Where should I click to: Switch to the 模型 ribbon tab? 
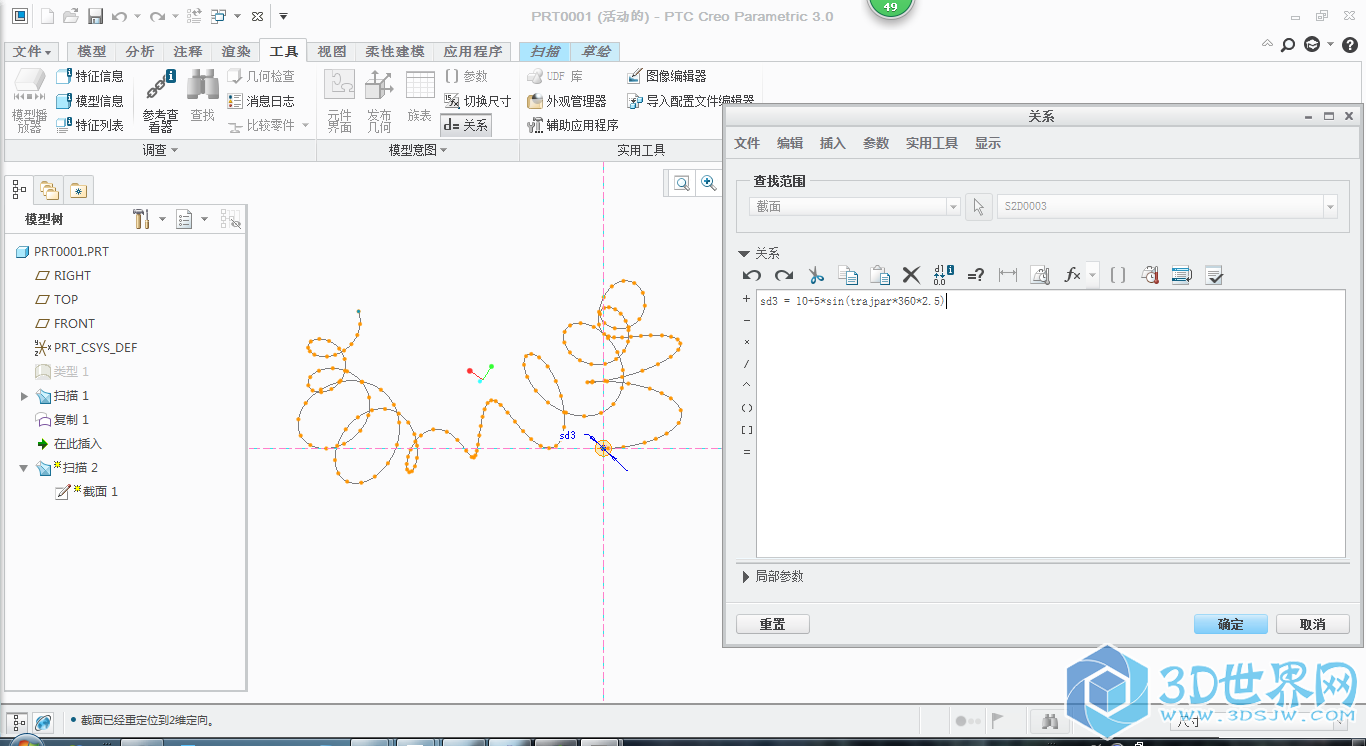point(92,52)
